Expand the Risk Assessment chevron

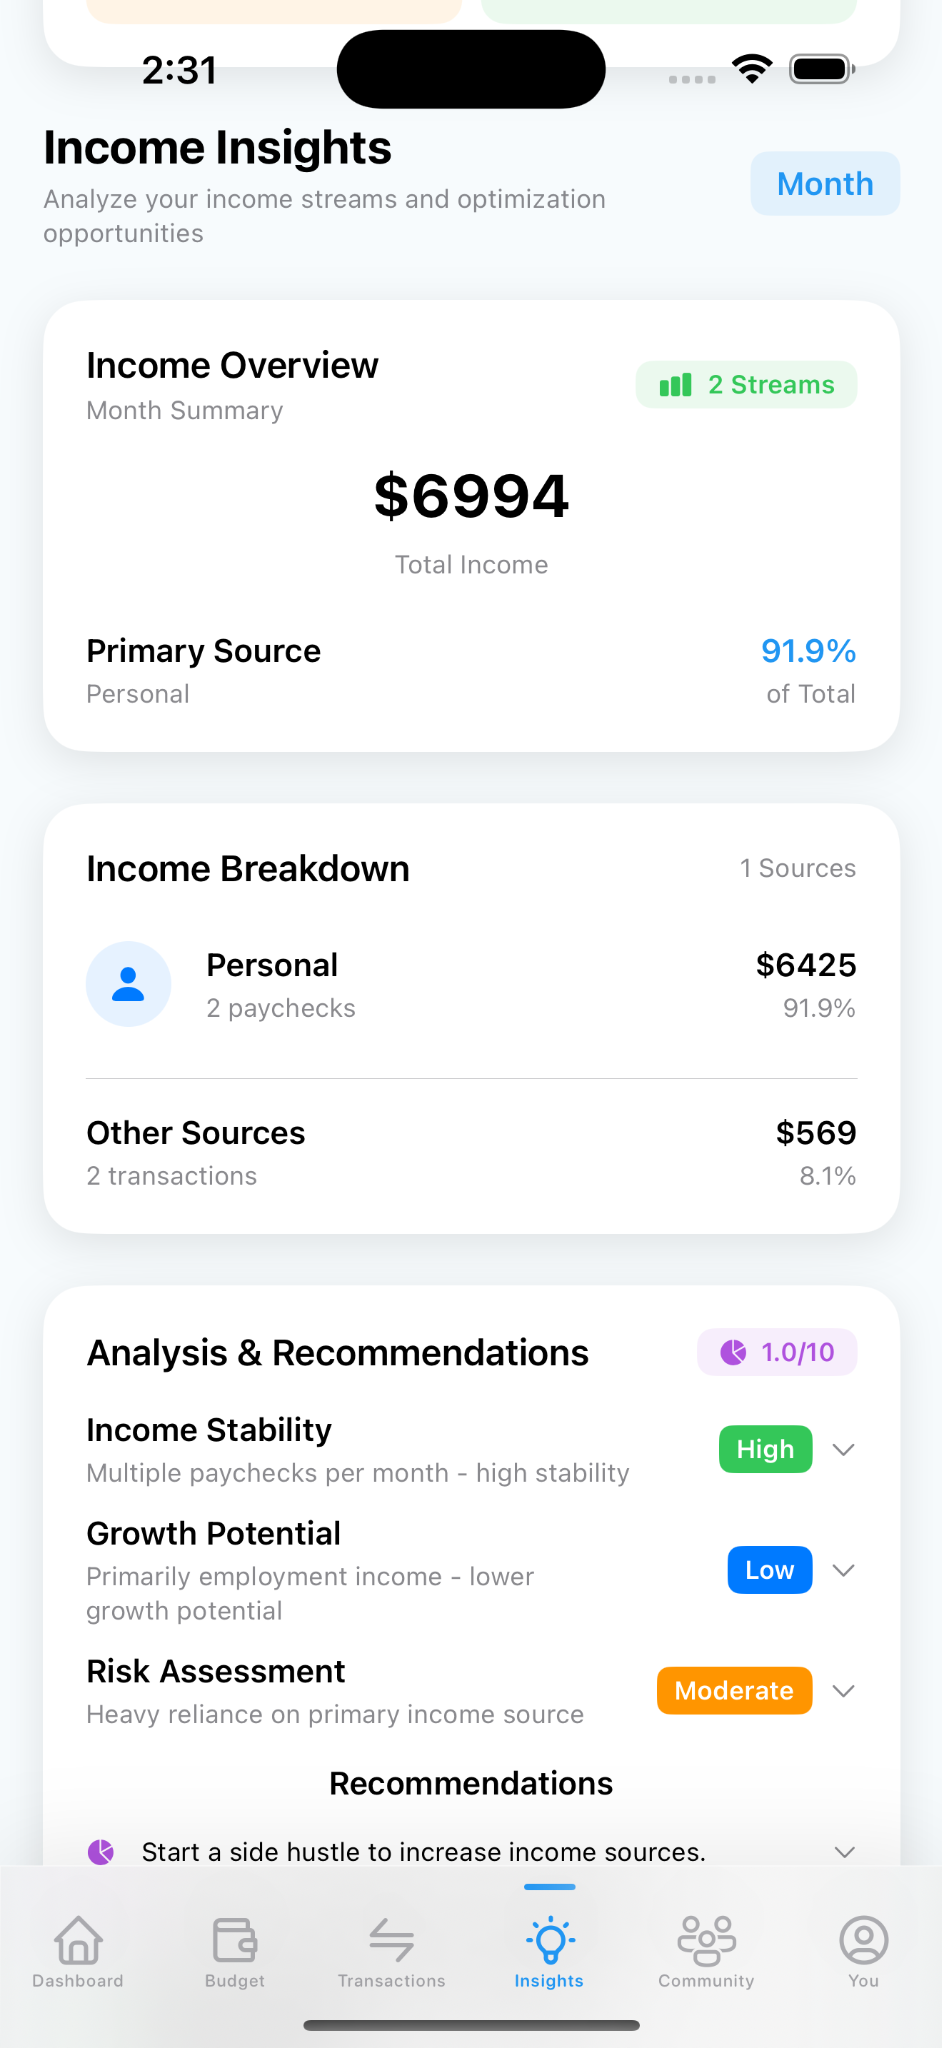point(843,1691)
